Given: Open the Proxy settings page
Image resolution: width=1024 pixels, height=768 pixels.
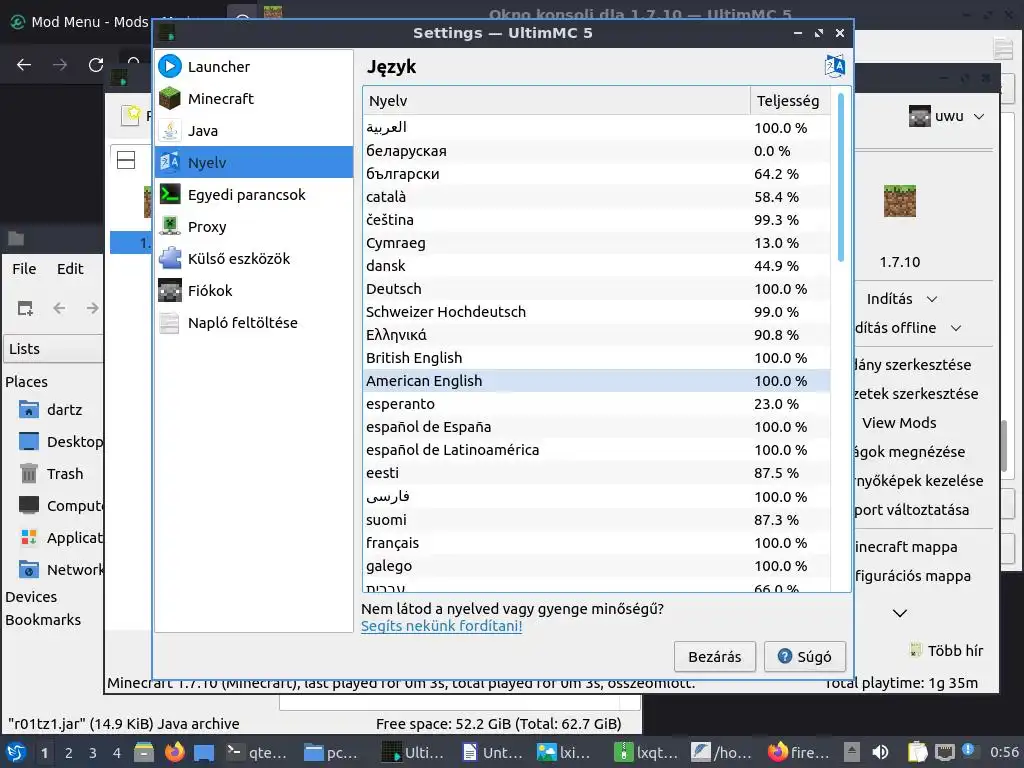Looking at the screenshot, I should pos(253,227).
